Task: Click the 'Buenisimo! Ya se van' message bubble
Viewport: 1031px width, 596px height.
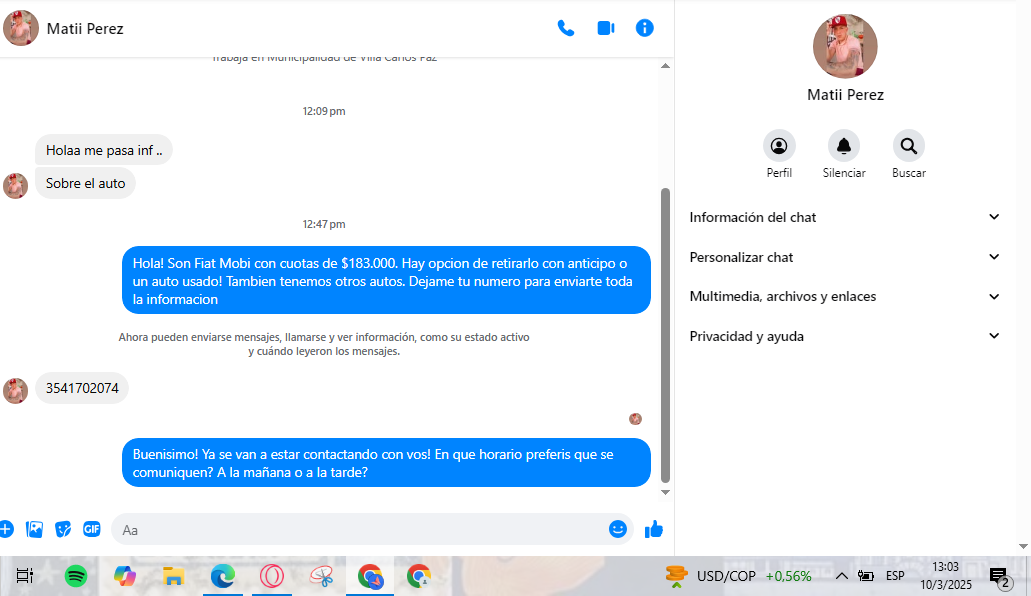Action: click(x=386, y=463)
